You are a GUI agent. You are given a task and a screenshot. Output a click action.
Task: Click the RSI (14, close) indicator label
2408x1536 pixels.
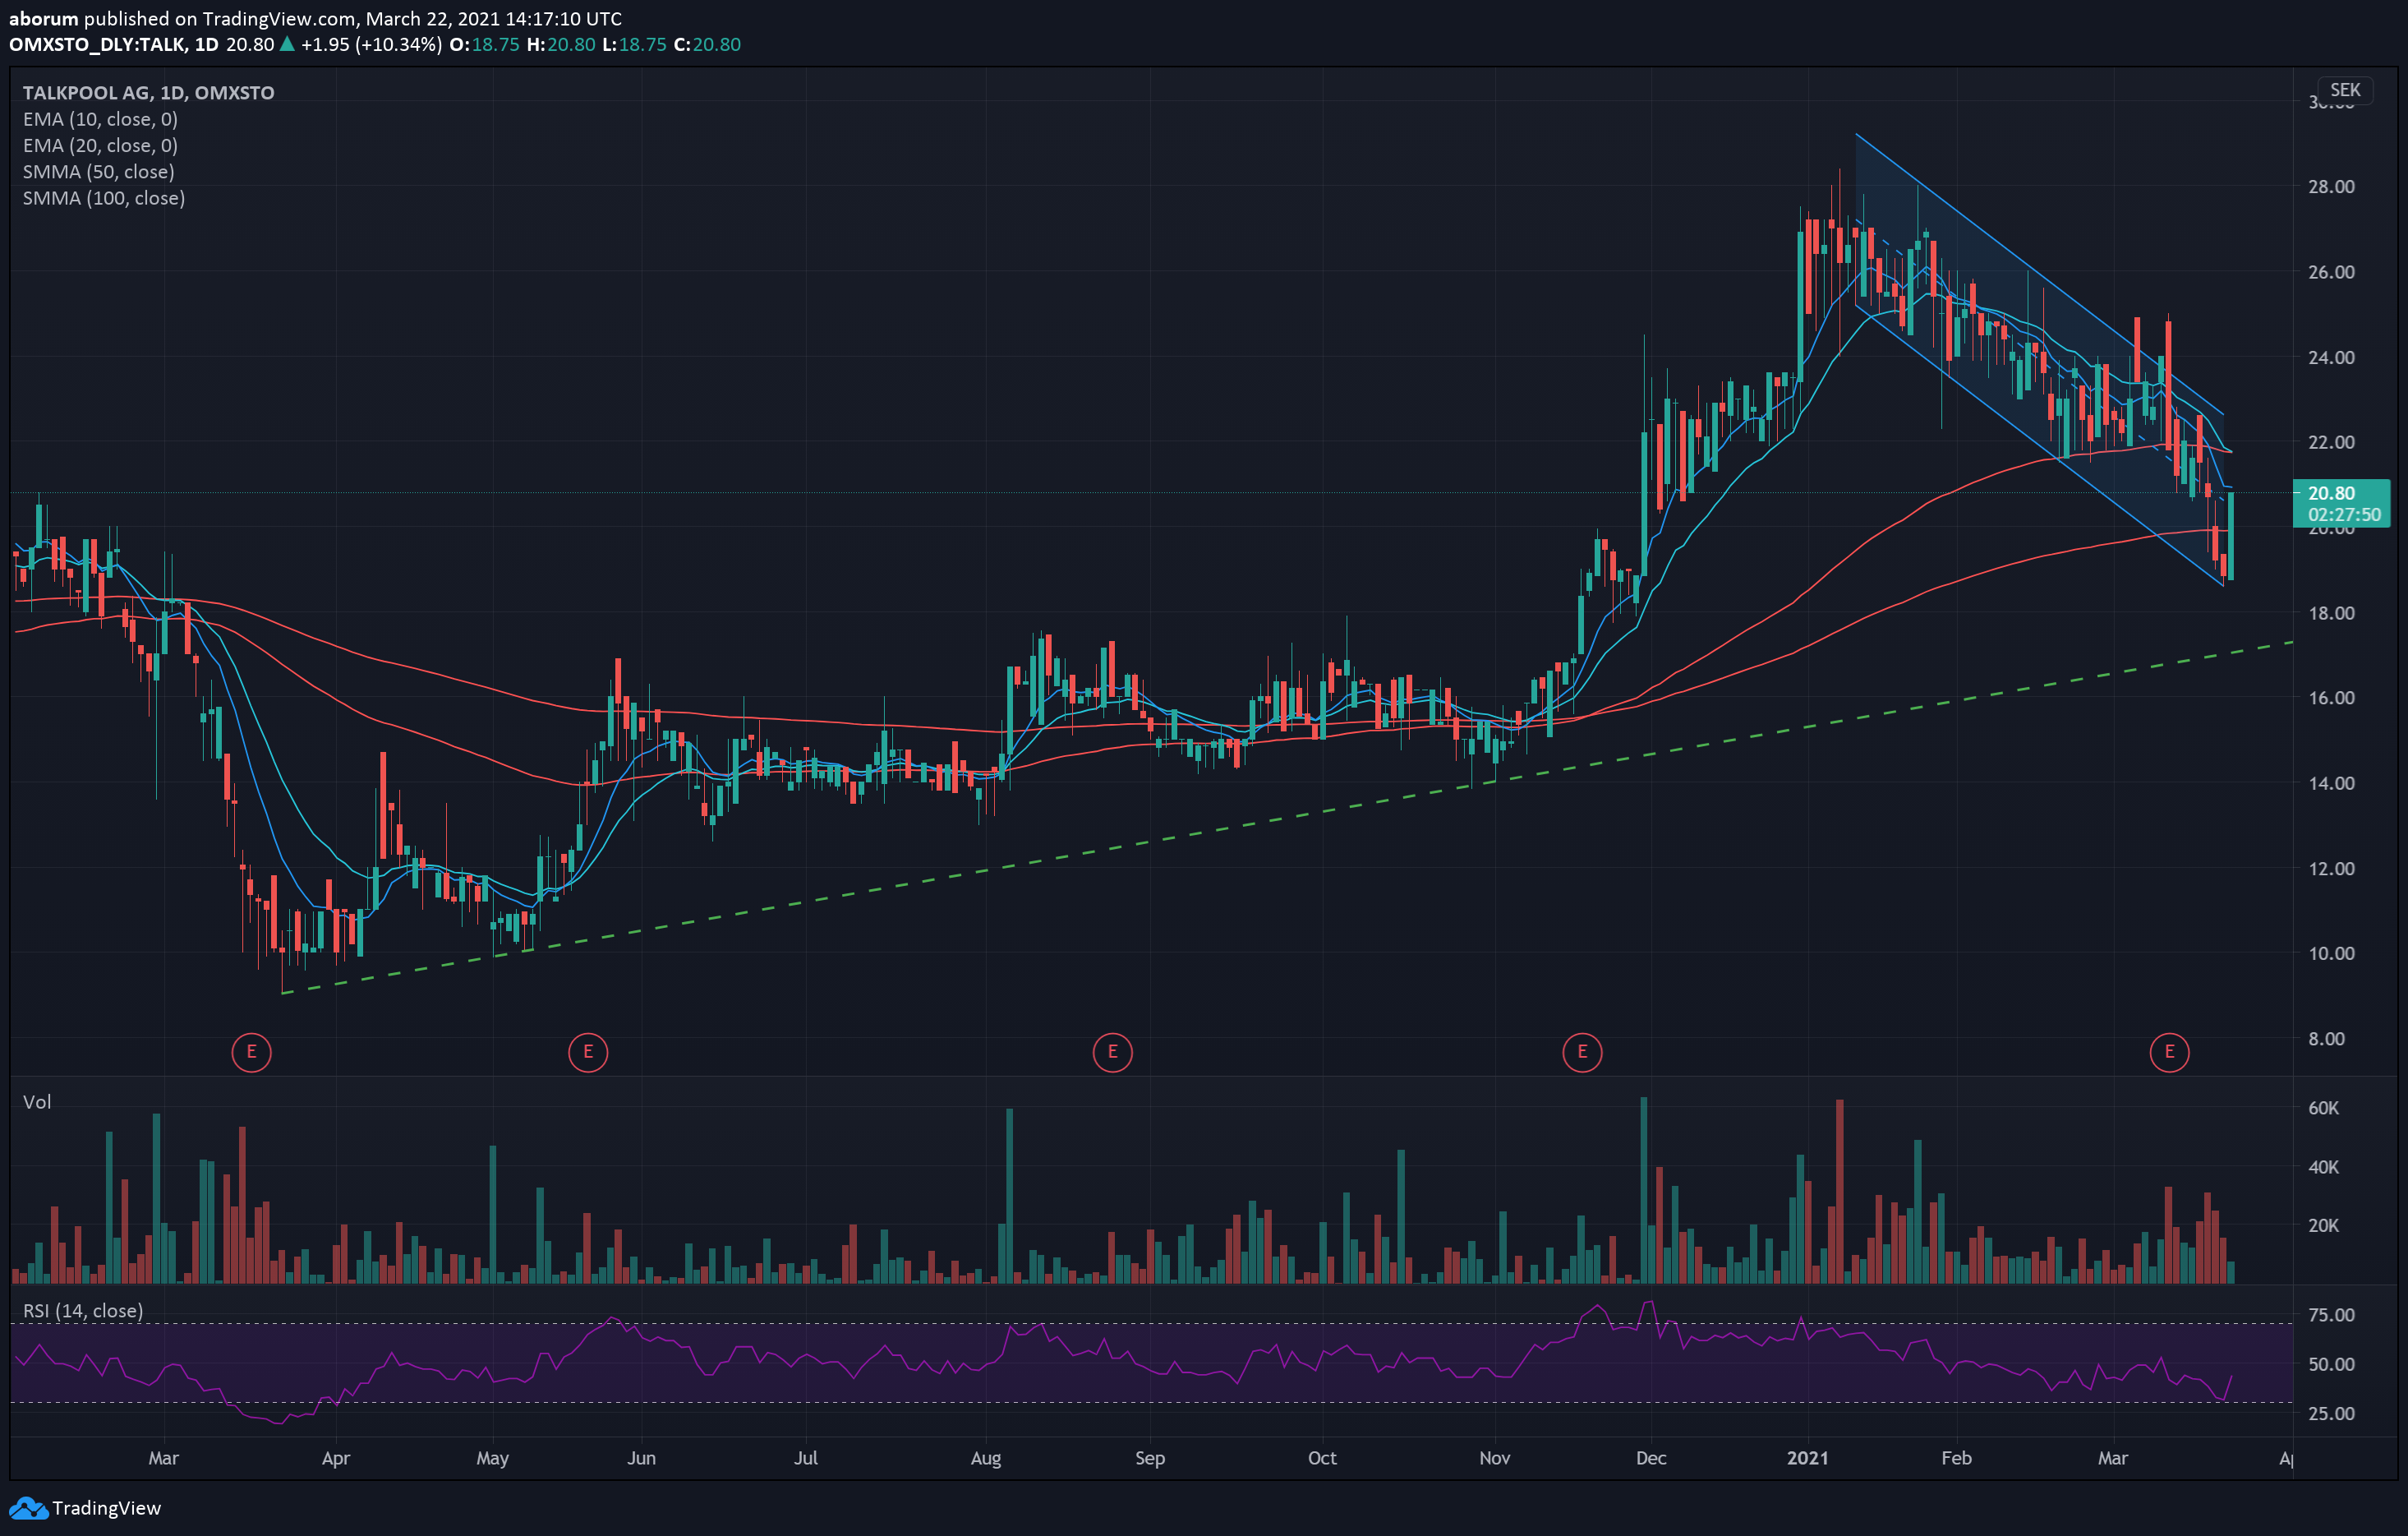coord(83,1311)
